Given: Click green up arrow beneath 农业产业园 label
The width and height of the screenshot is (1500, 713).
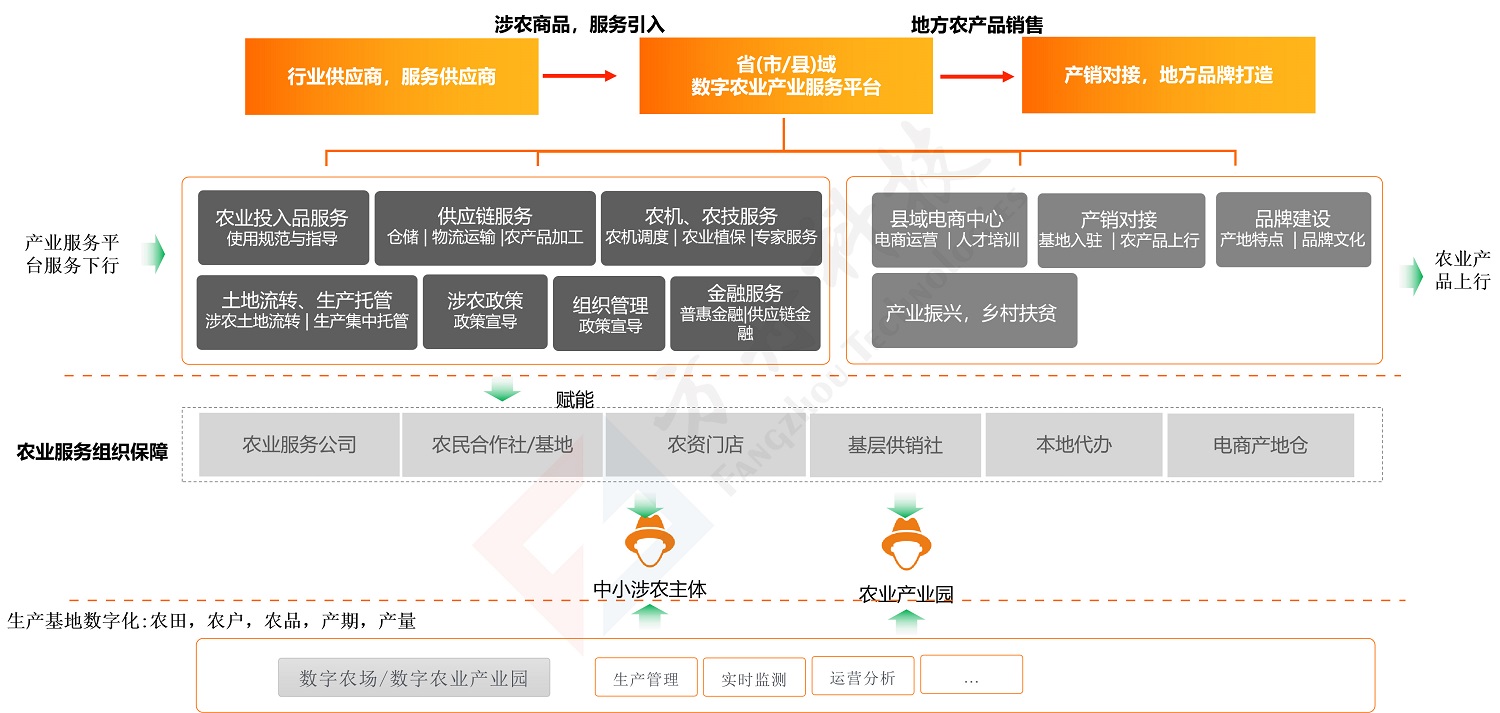Looking at the screenshot, I should 906,621.
